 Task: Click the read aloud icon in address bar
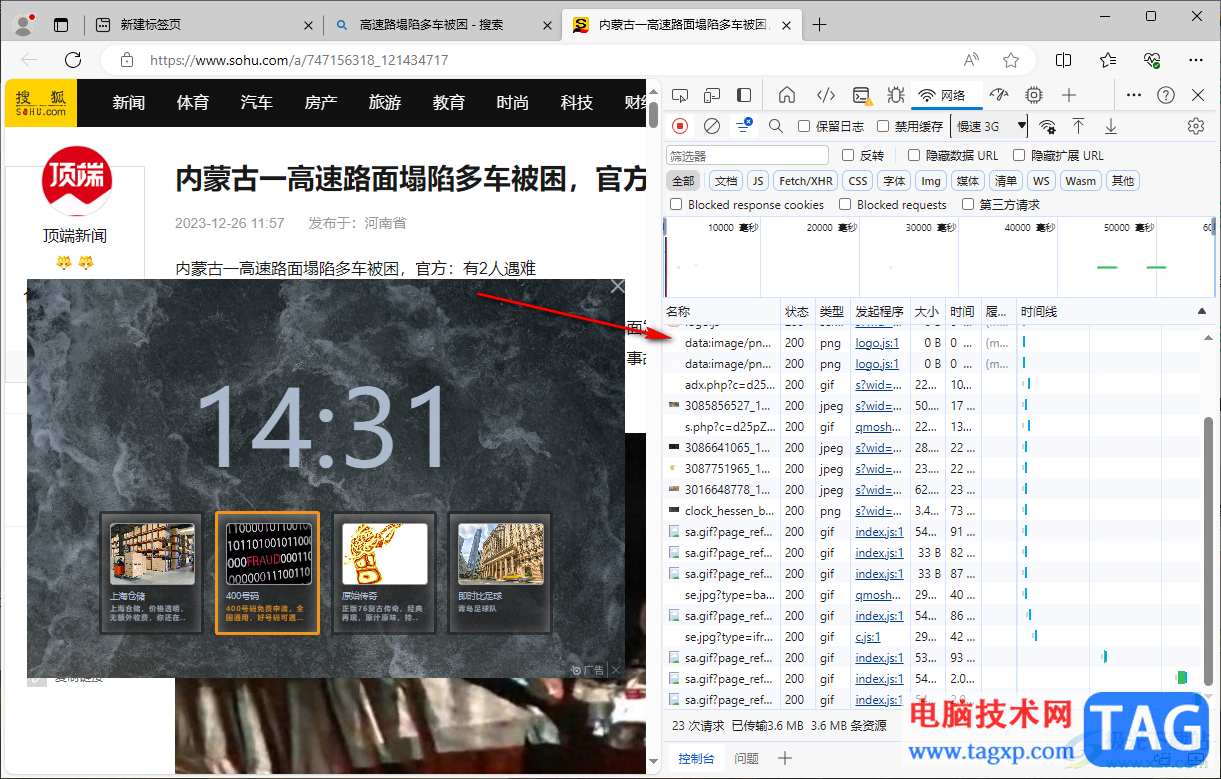point(971,60)
